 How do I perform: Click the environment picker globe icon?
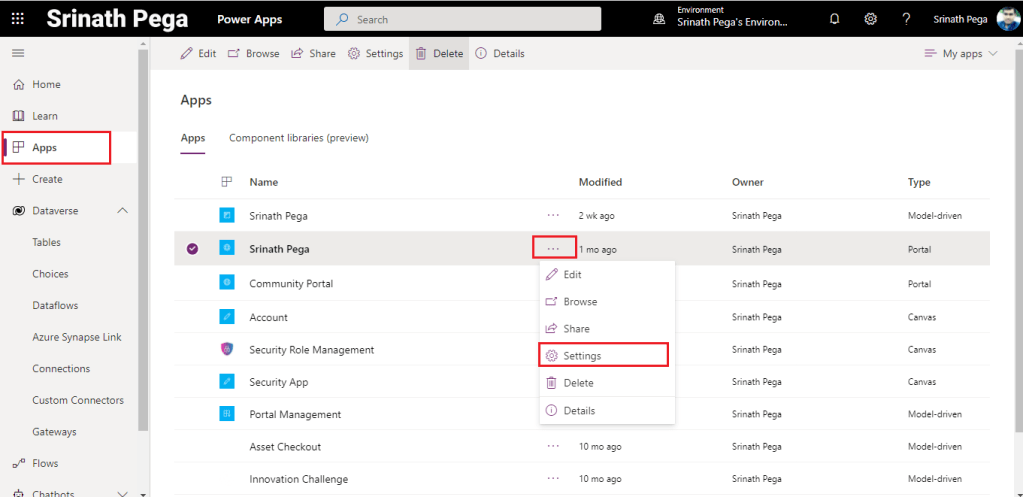pyautogui.click(x=659, y=19)
